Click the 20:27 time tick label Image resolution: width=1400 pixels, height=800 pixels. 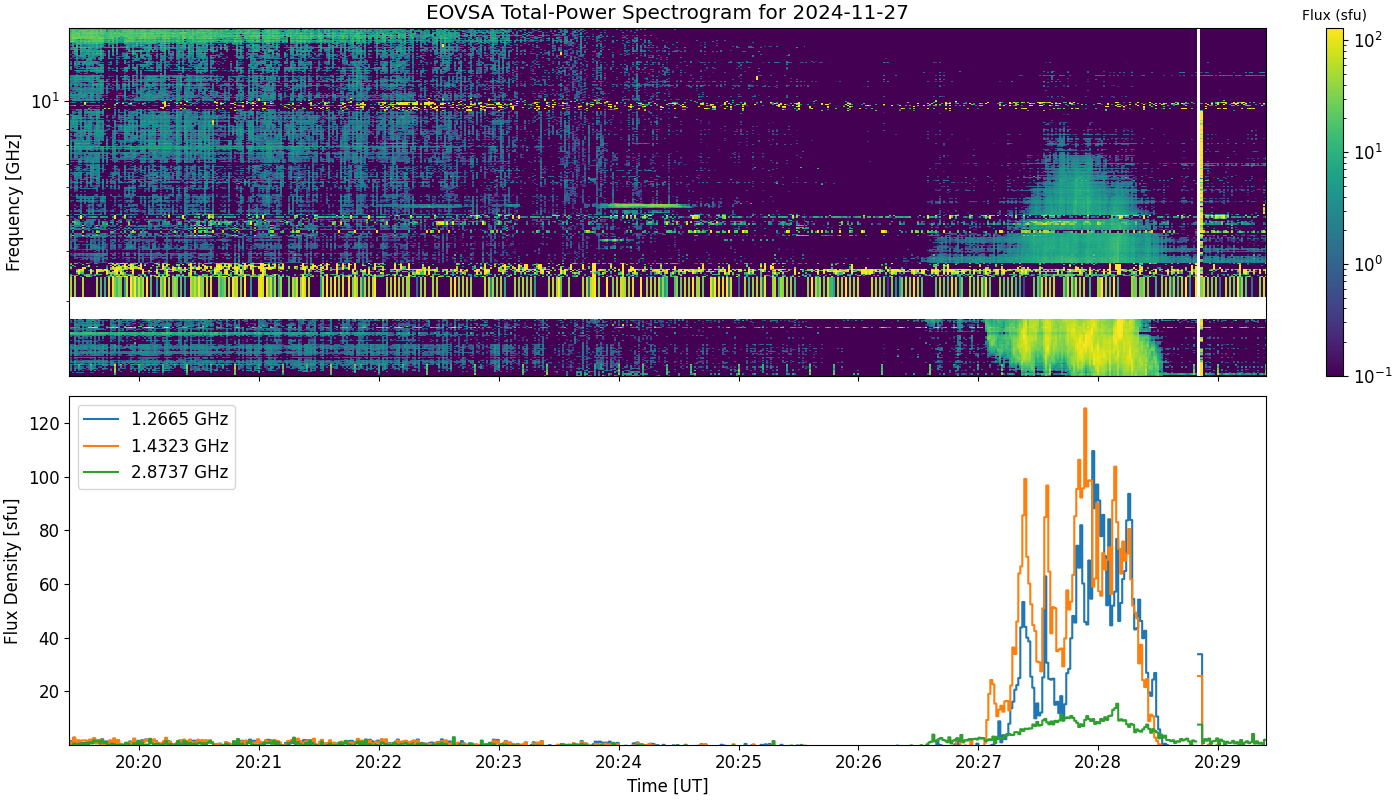click(978, 762)
